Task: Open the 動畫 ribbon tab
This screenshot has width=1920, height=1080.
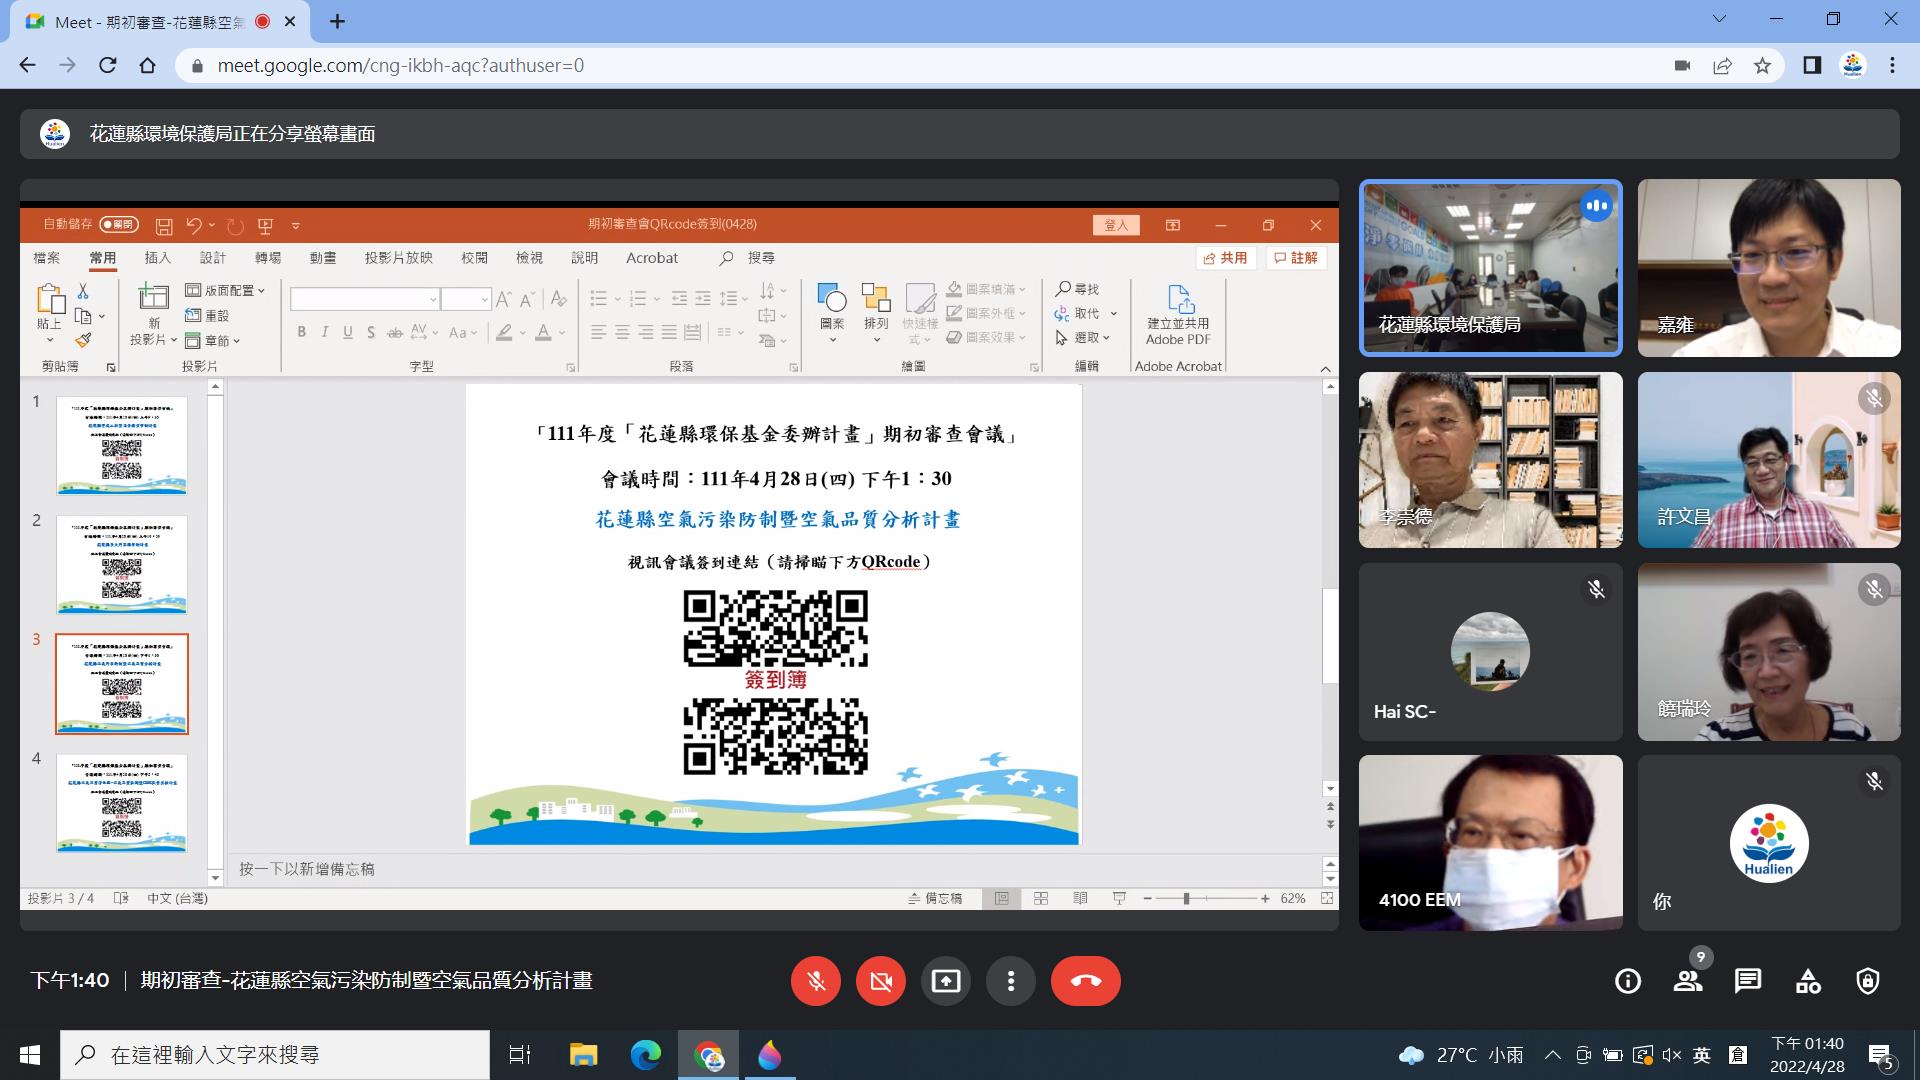Action: click(323, 258)
